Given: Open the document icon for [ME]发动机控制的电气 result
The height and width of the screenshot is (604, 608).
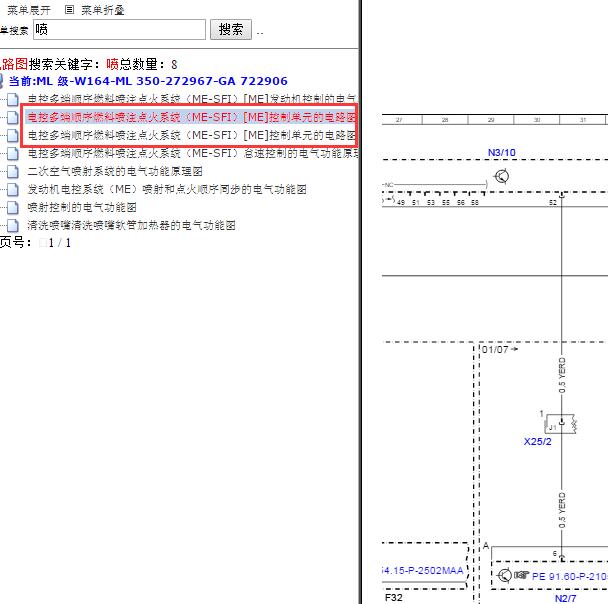Looking at the screenshot, I should pyautogui.click(x=12, y=100).
